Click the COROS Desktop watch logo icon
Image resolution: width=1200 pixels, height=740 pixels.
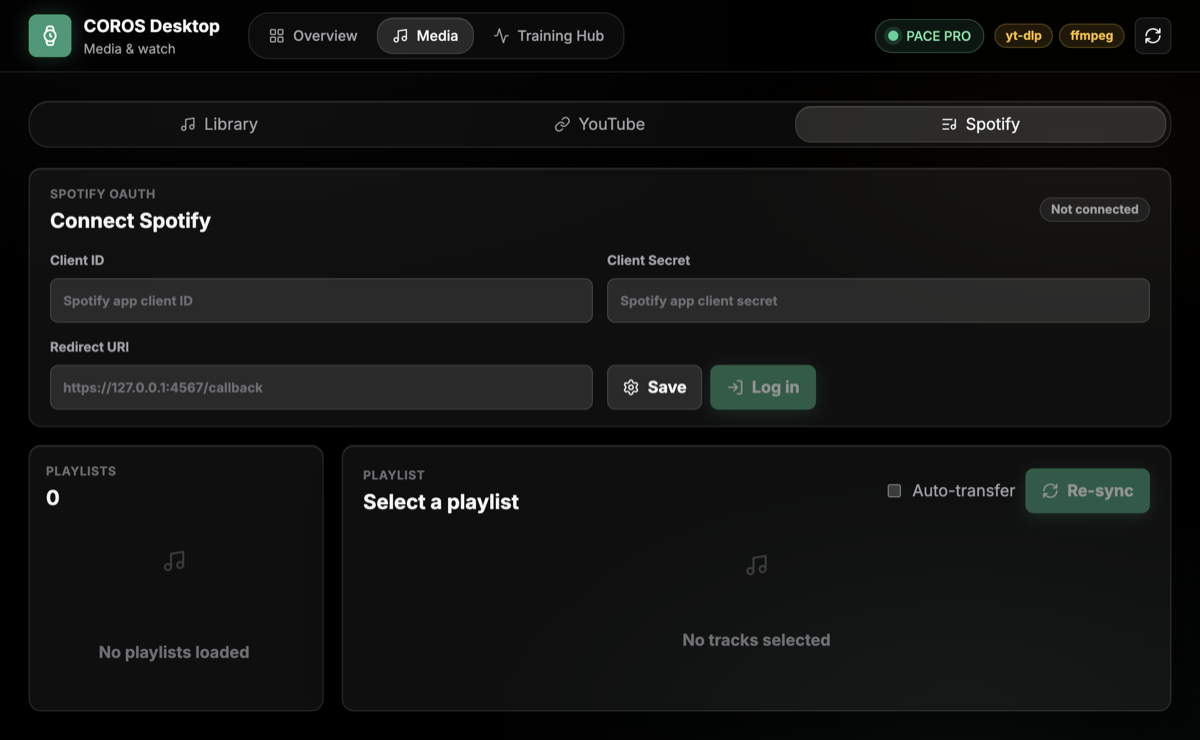tap(50, 36)
